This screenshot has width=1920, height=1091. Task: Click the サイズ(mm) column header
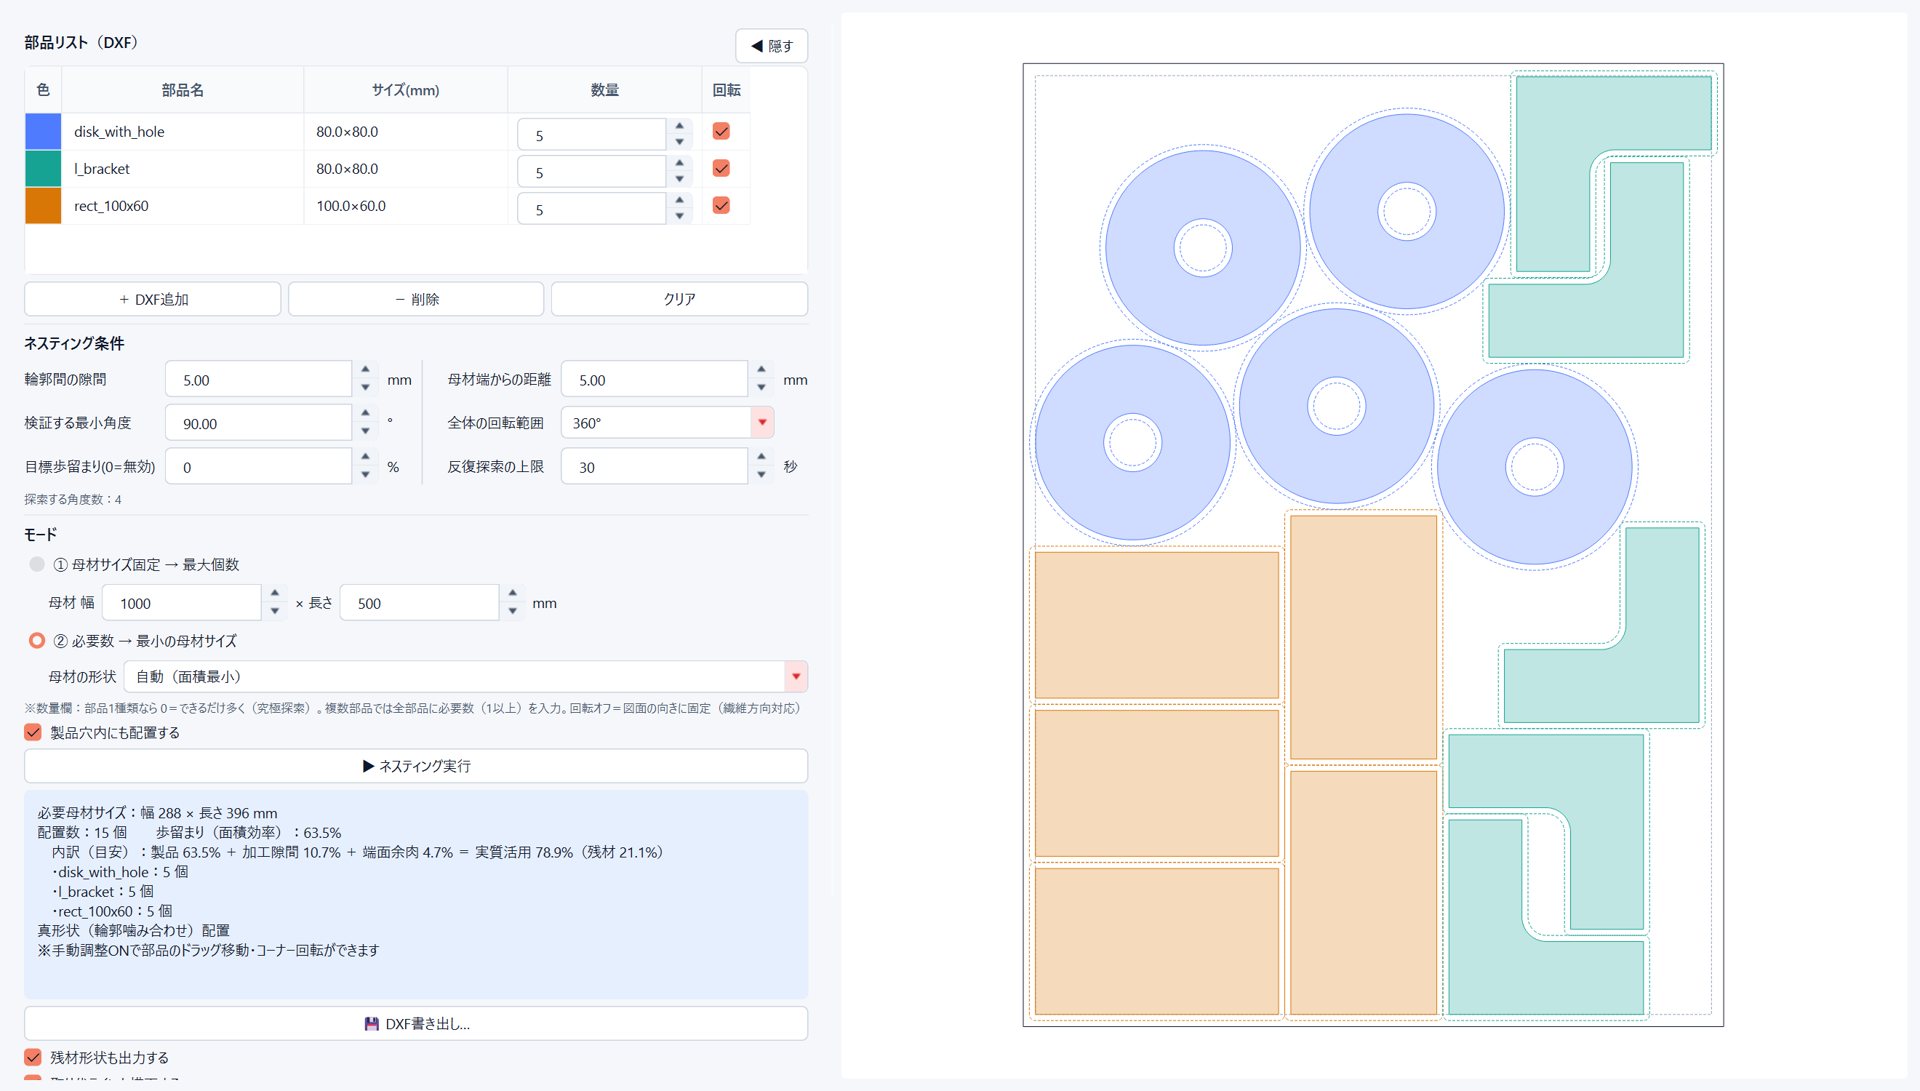(x=406, y=90)
